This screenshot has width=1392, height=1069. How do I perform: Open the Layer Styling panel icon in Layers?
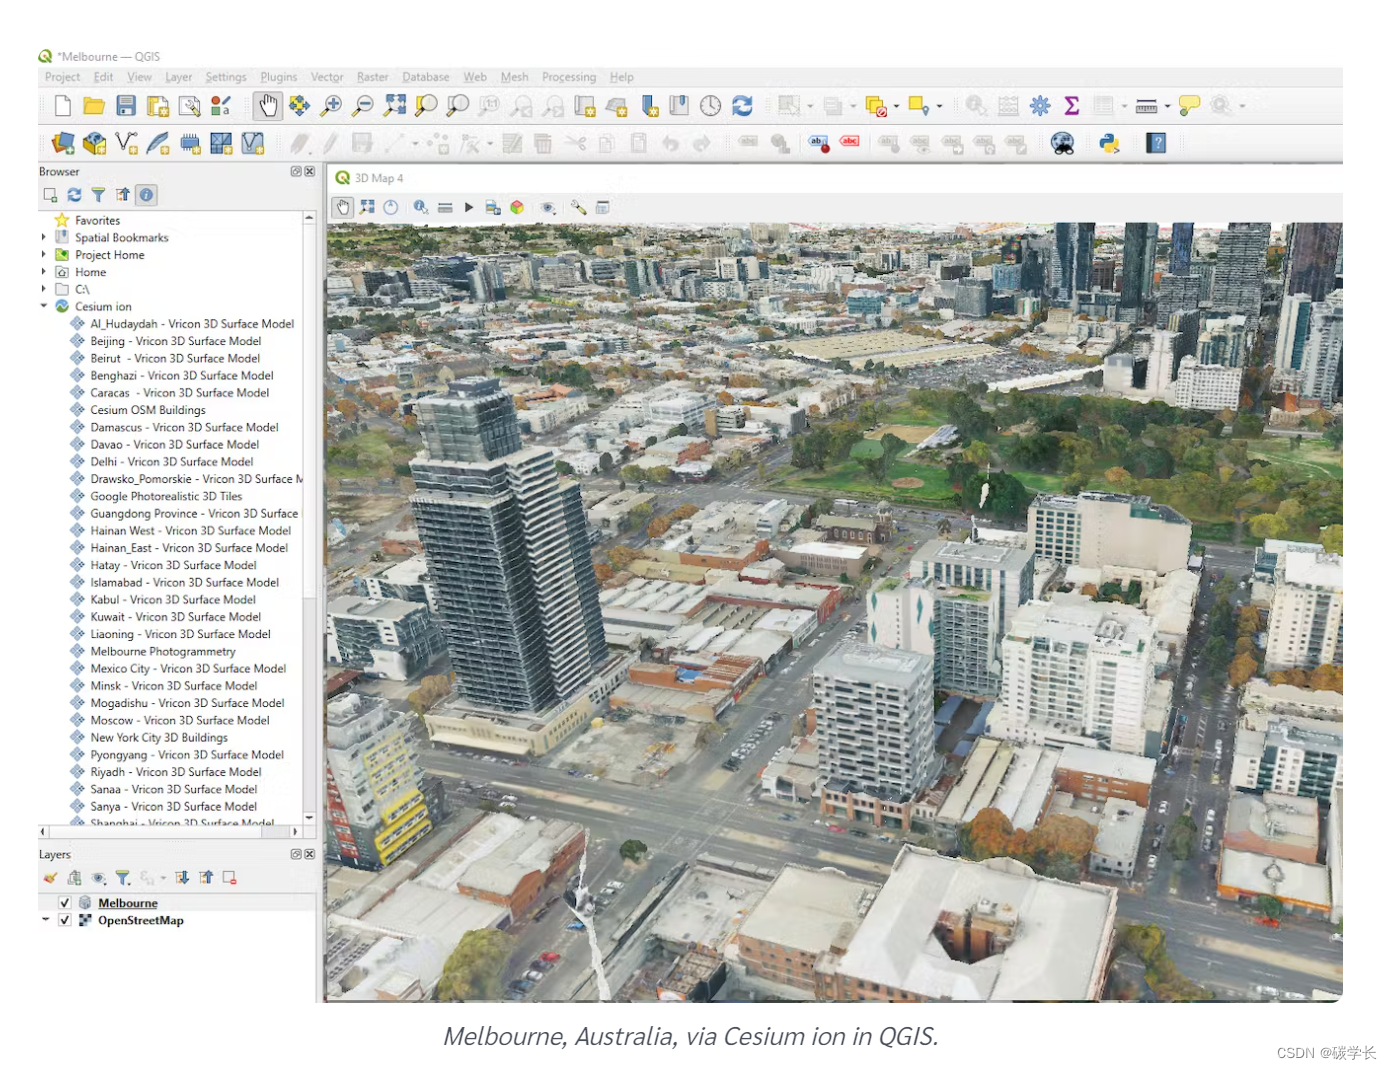coord(51,878)
